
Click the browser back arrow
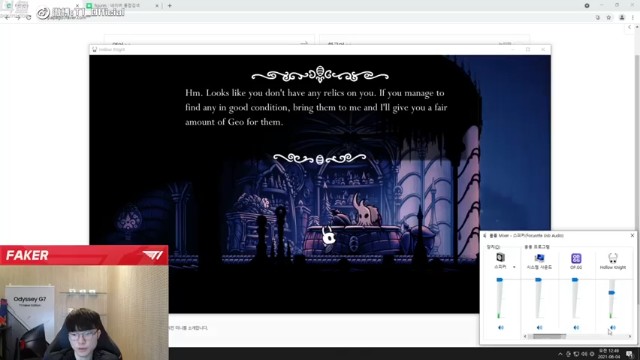pyautogui.click(x=7, y=18)
